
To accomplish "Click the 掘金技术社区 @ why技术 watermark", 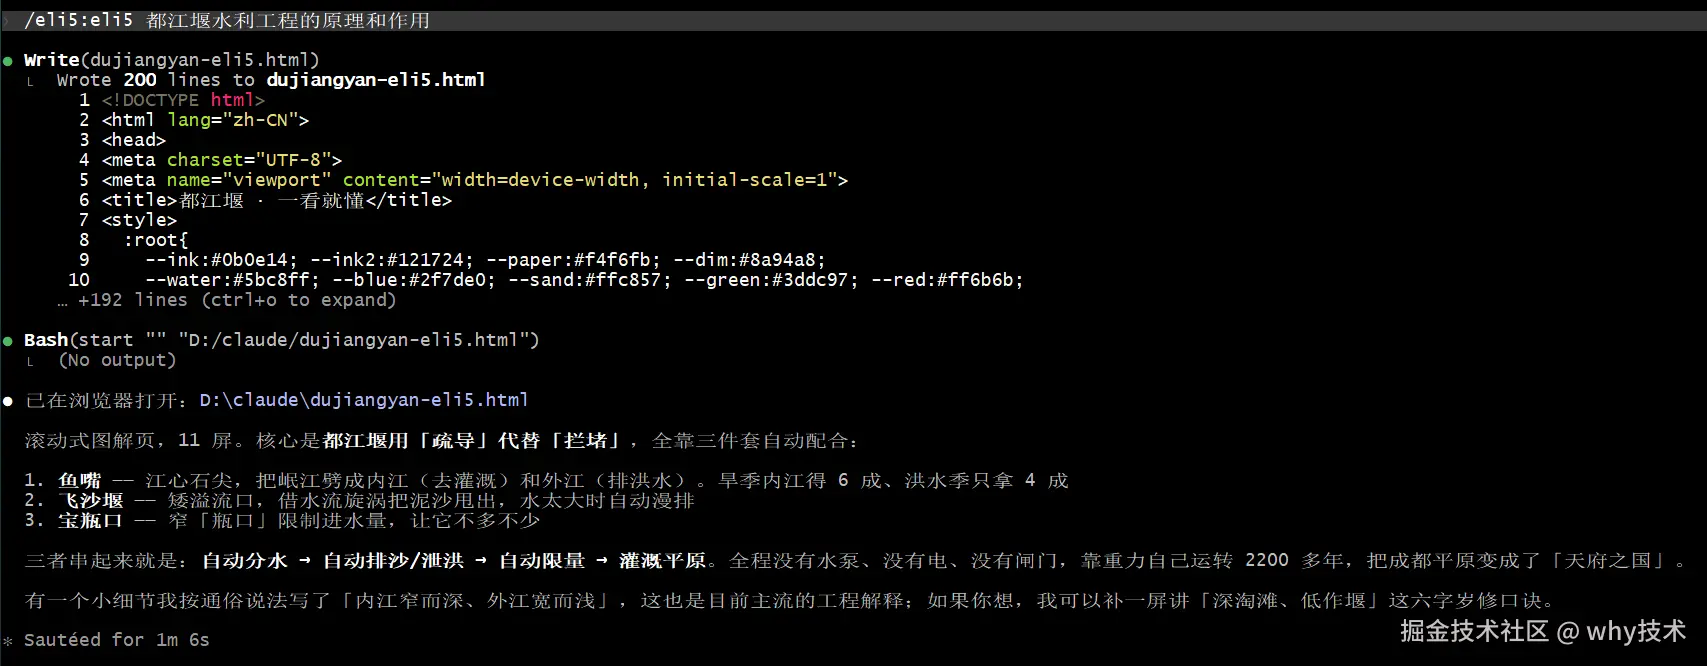I will click(x=1543, y=631).
